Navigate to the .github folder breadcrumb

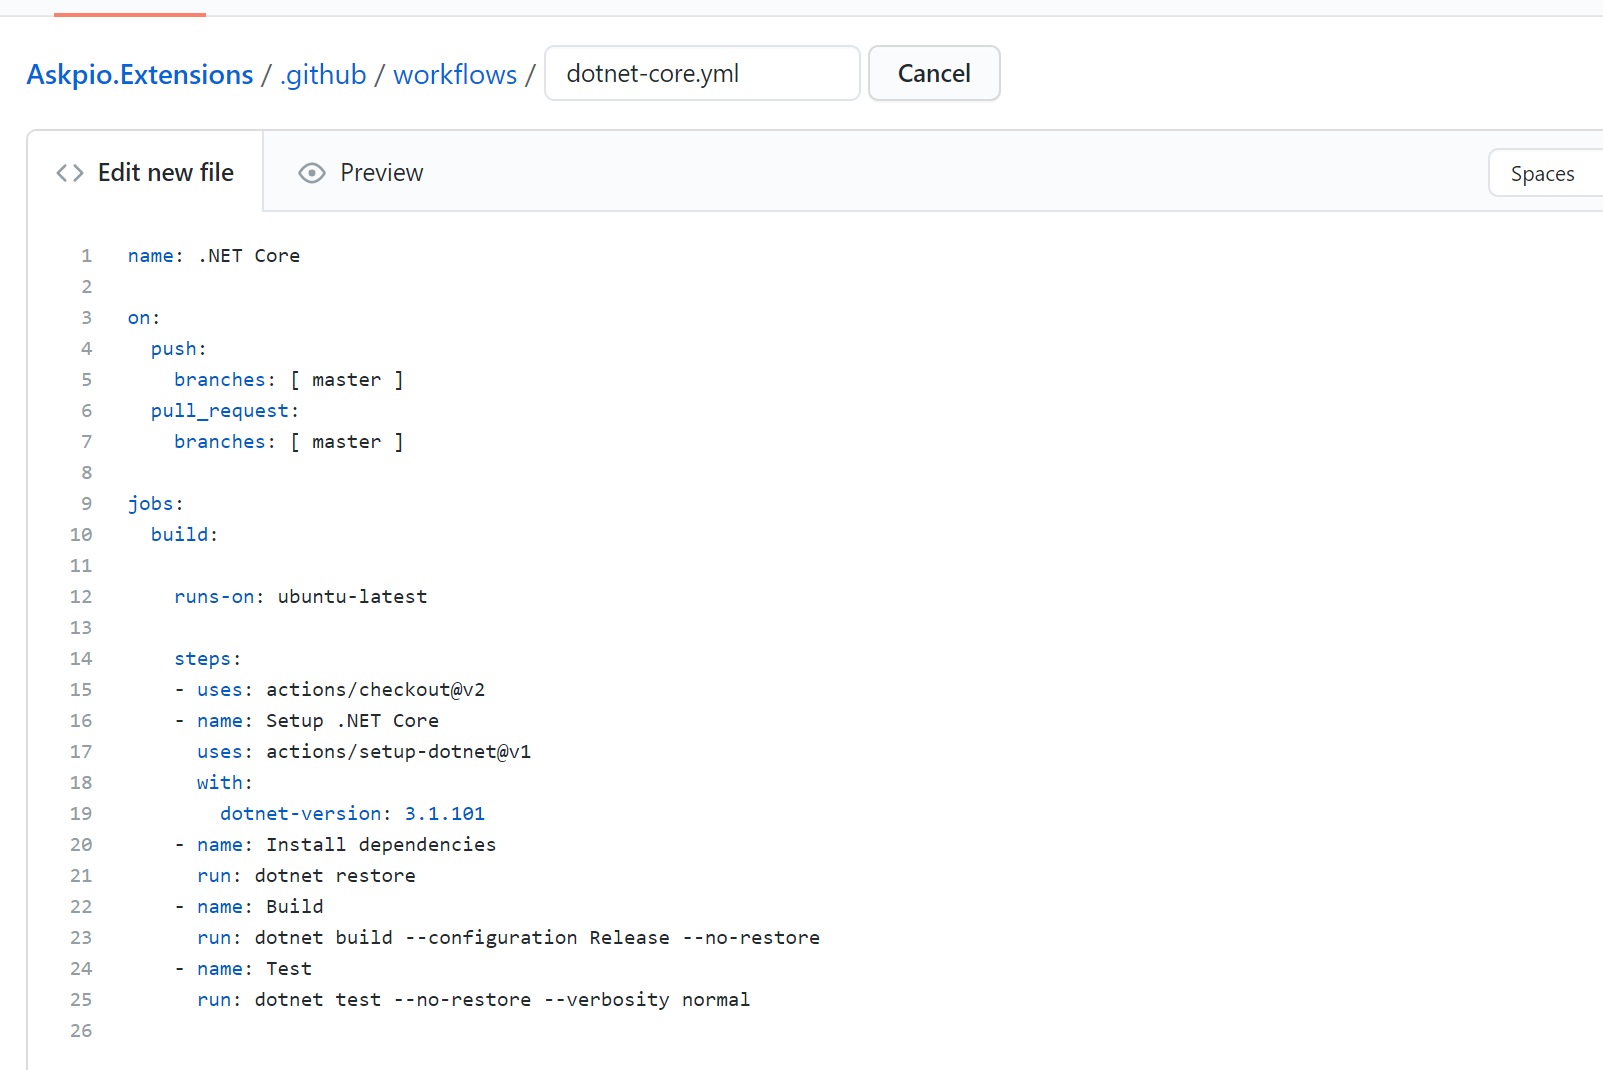tap(323, 74)
